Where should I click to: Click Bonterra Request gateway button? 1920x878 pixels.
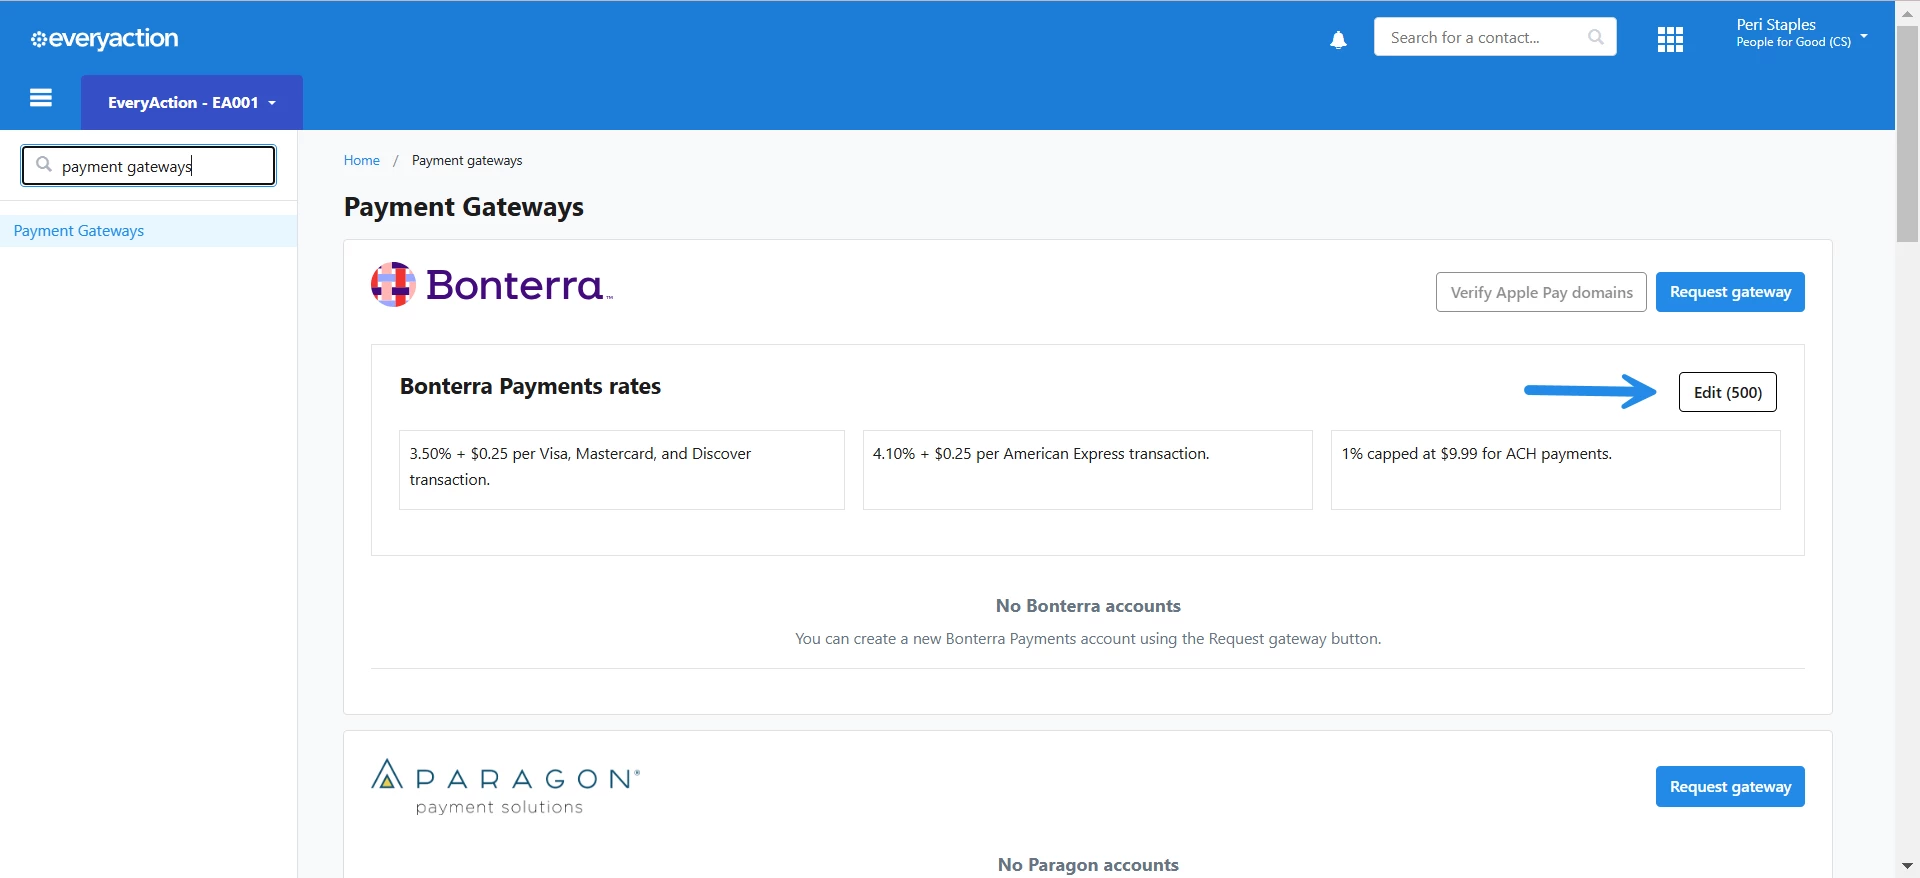tap(1730, 292)
